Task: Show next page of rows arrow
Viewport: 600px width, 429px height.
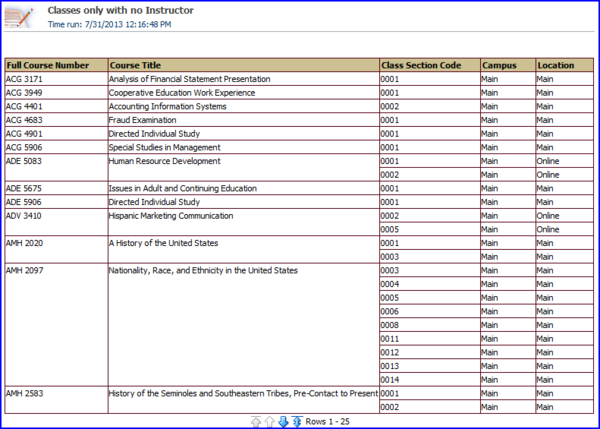Action: click(283, 422)
